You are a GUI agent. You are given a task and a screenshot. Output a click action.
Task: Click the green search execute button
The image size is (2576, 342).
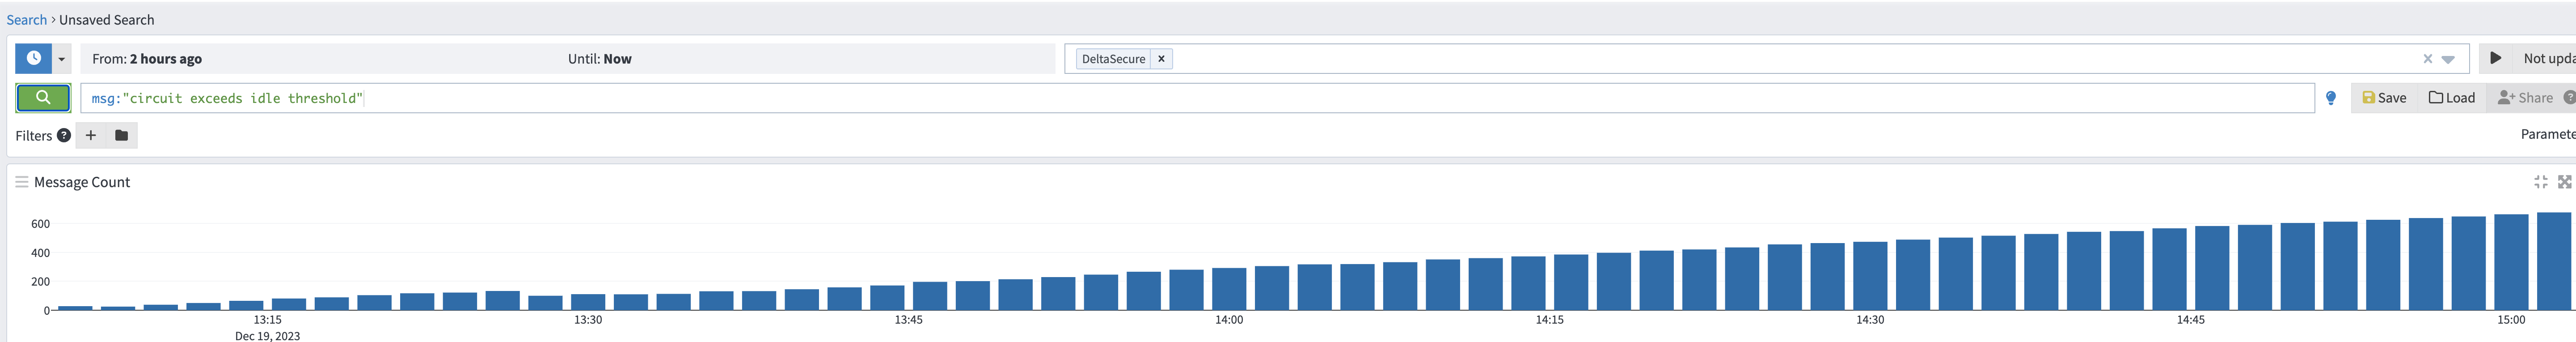click(43, 98)
